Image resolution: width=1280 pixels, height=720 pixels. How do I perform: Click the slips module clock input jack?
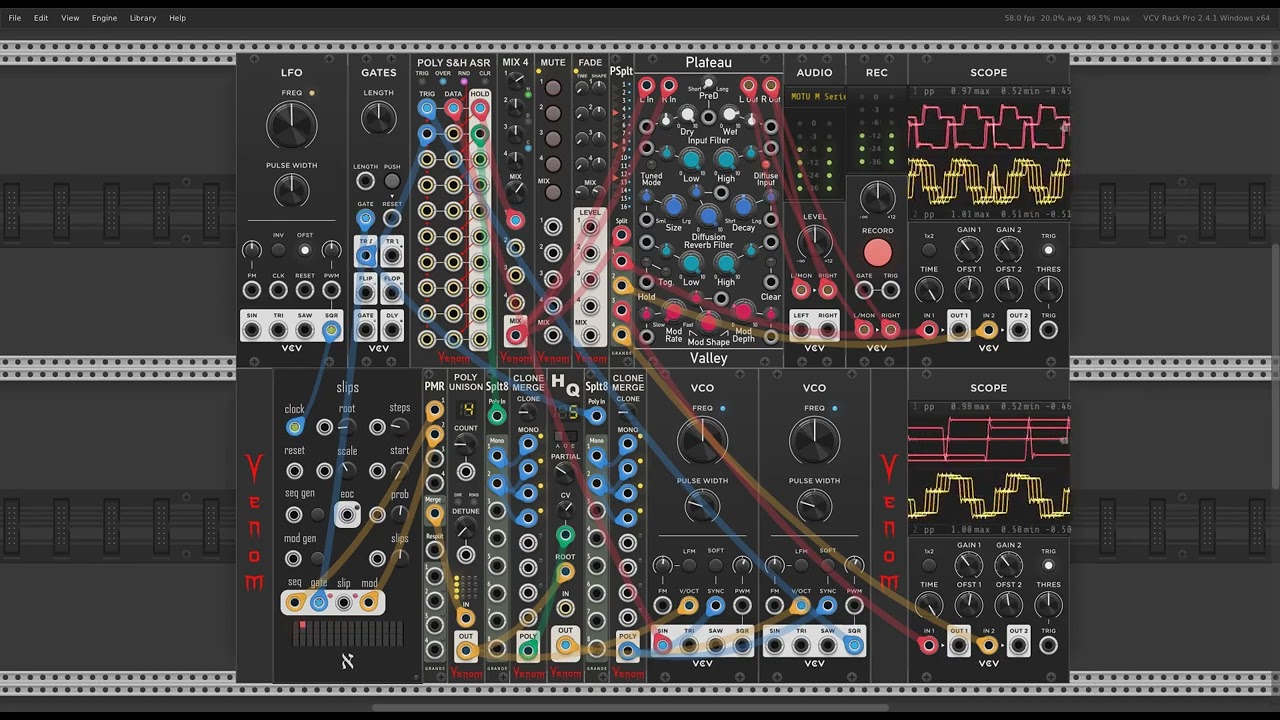[294, 427]
